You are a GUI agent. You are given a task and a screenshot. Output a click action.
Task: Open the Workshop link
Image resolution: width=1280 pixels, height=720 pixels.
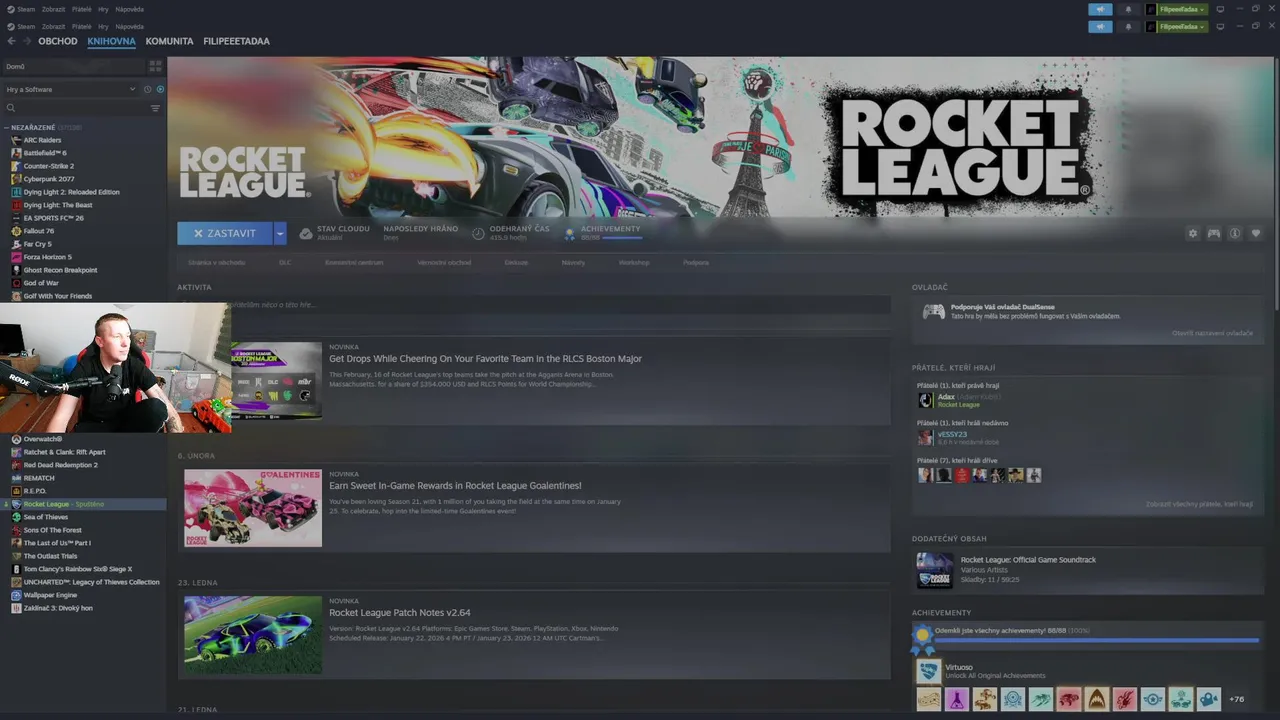tap(634, 262)
